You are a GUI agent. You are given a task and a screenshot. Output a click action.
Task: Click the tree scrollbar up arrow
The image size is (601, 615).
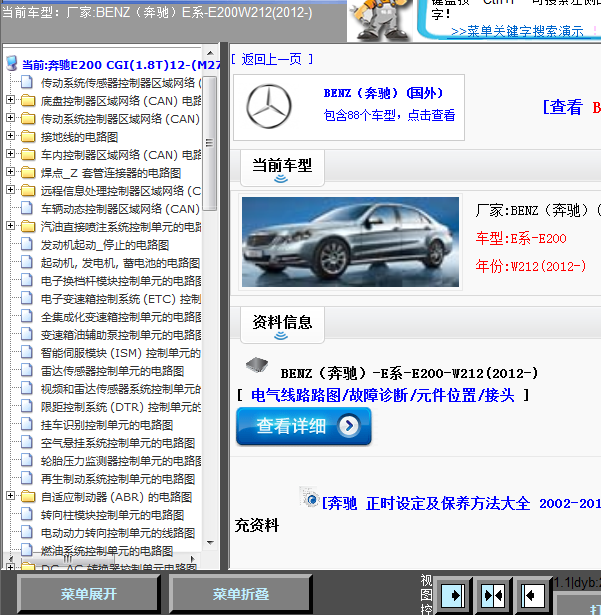point(210,53)
